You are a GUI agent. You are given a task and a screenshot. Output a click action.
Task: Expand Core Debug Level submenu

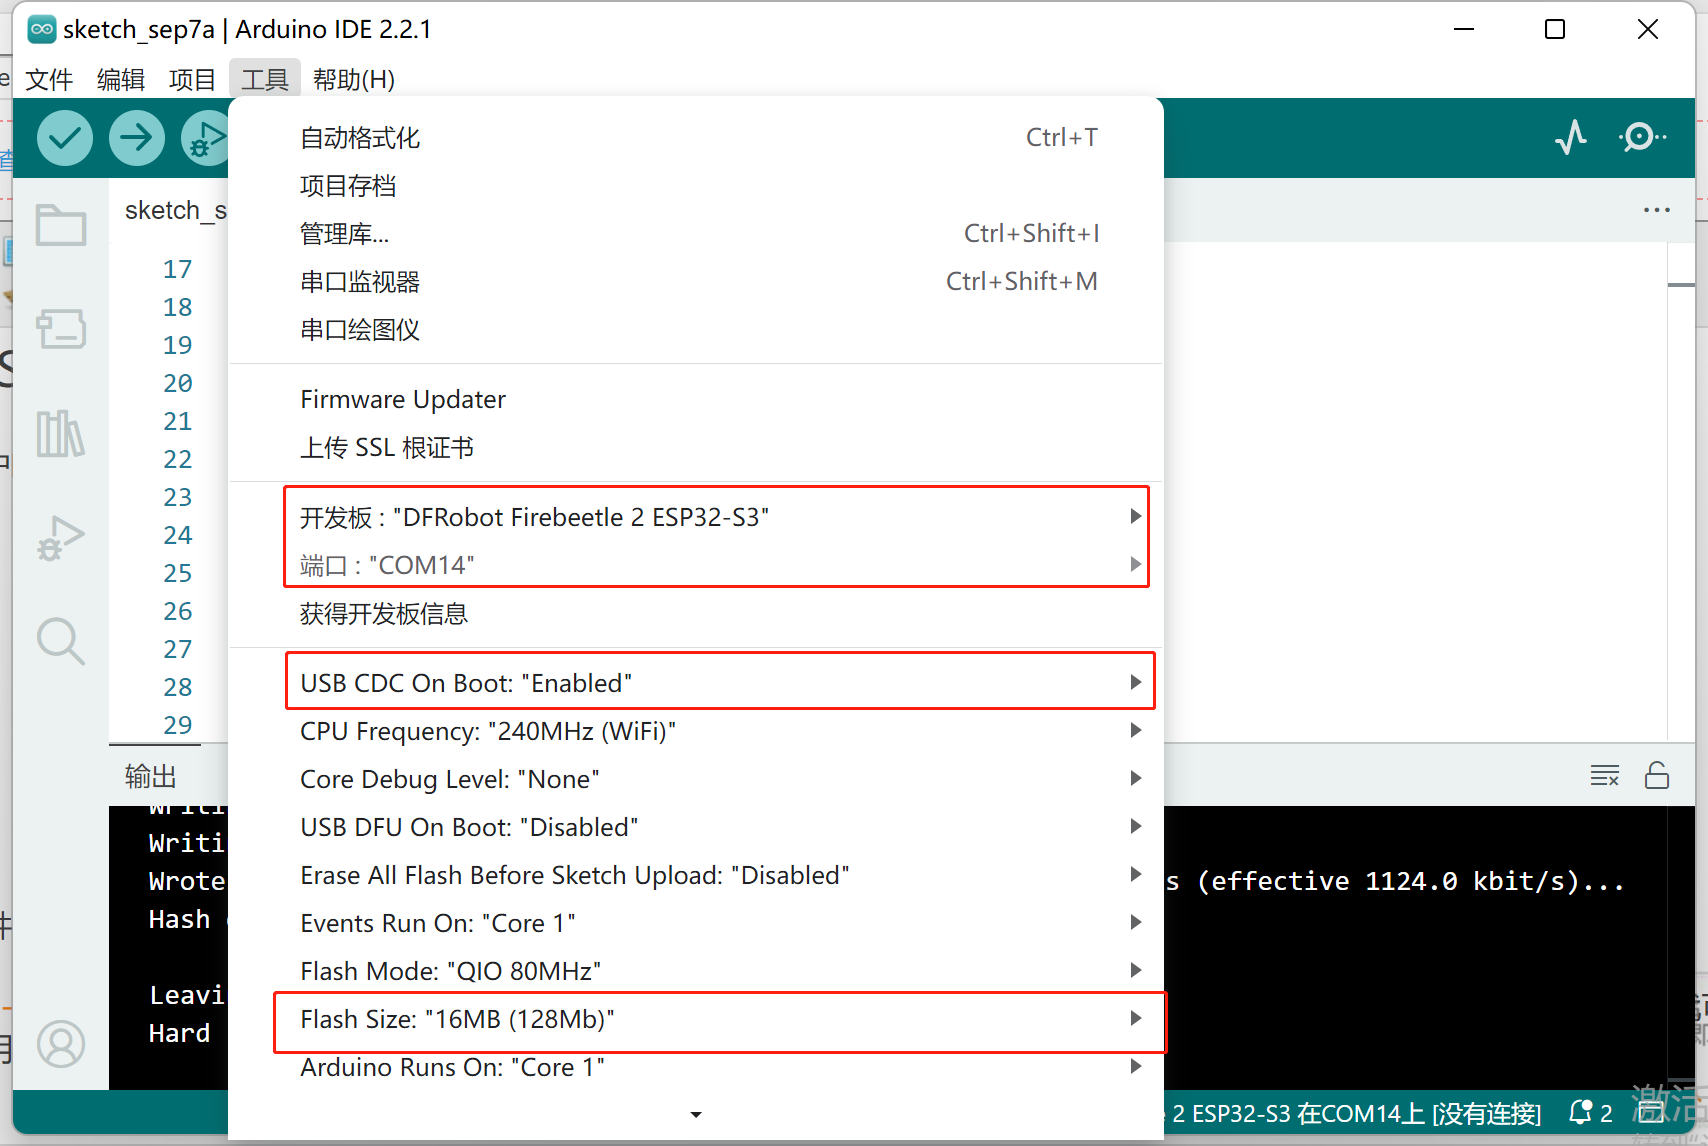(x=696, y=779)
